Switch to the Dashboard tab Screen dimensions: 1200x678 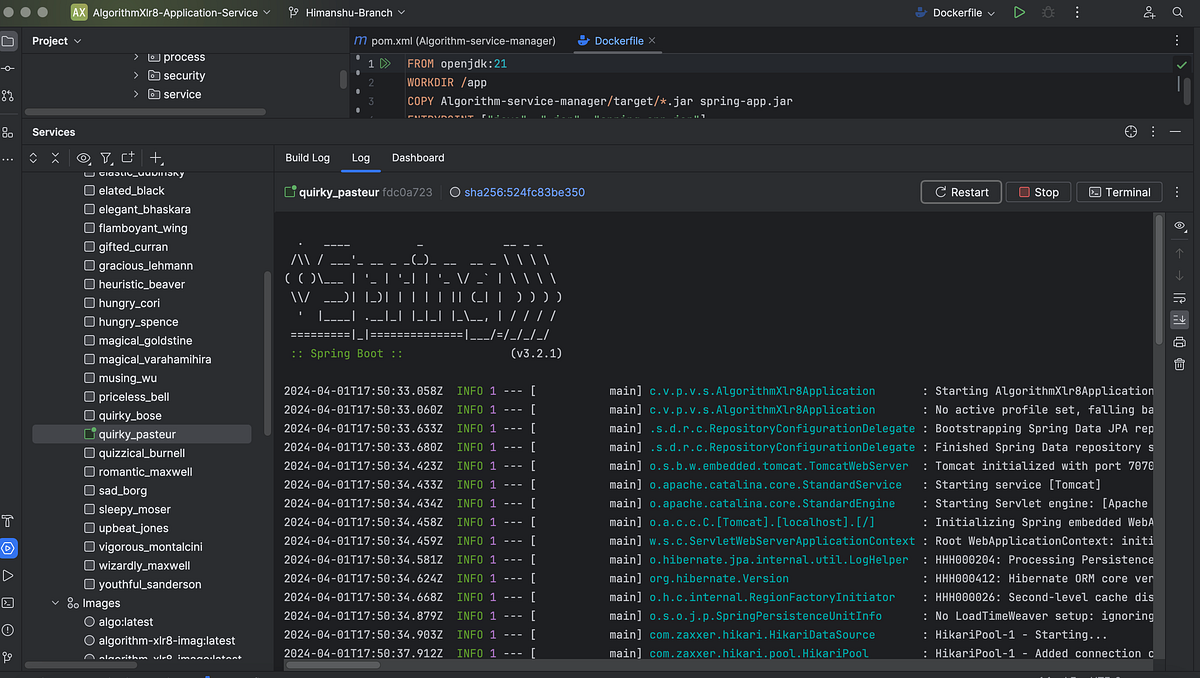pos(418,158)
